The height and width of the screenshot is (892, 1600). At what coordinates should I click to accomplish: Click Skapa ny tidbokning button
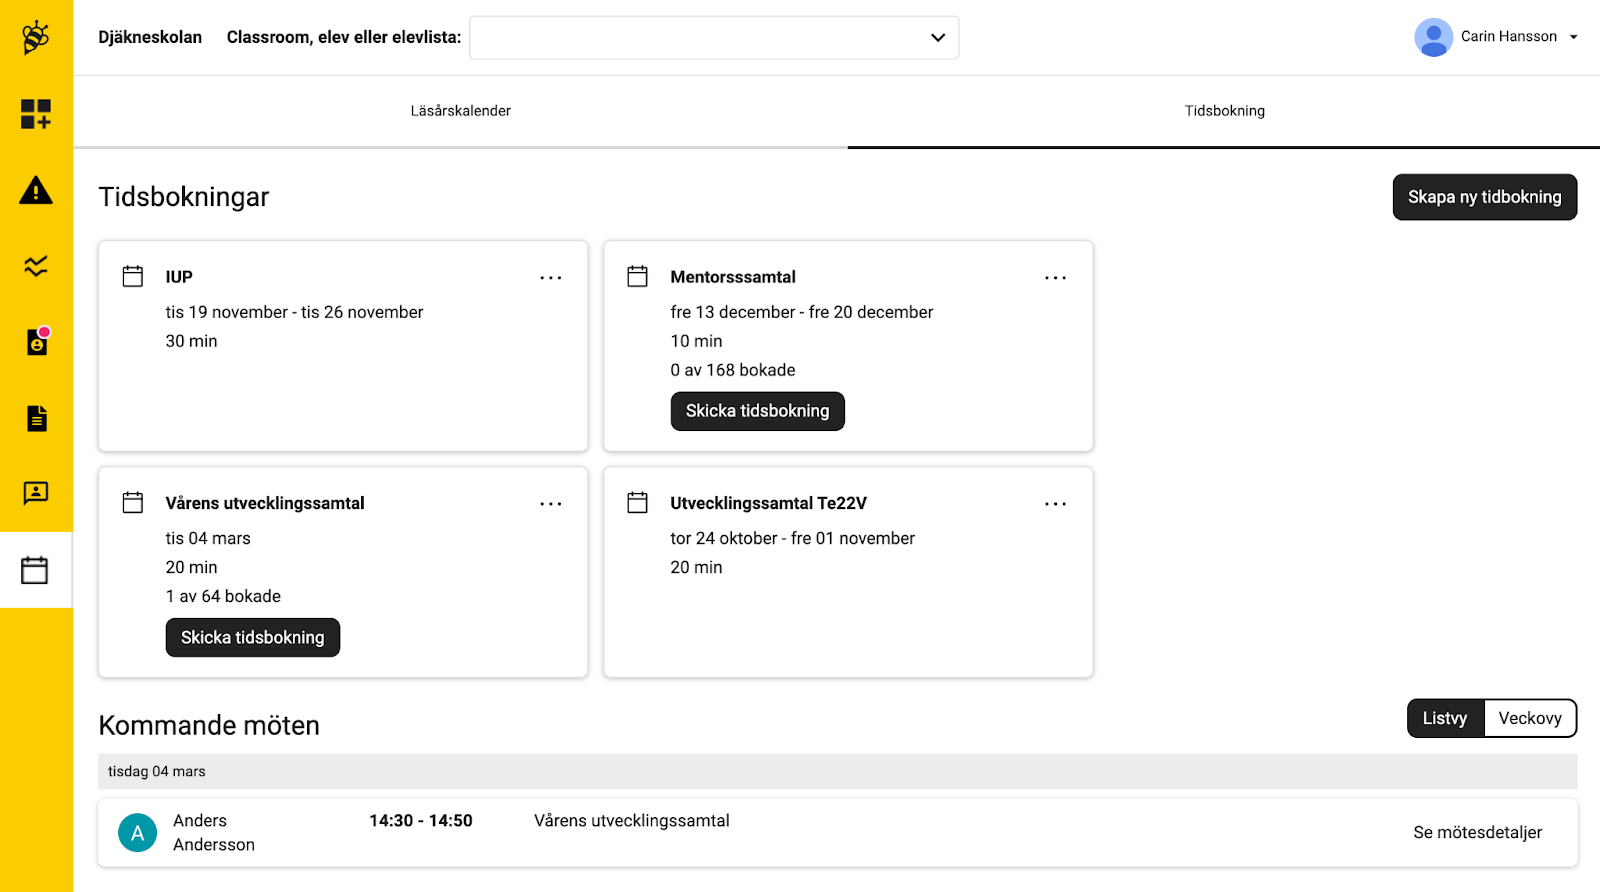click(1484, 197)
